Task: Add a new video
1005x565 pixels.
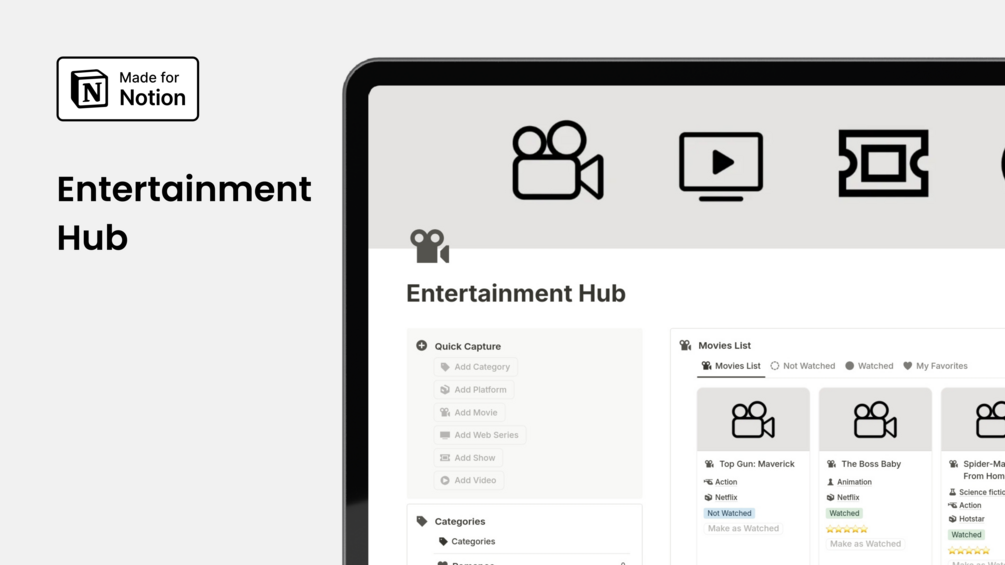Action: point(469,480)
